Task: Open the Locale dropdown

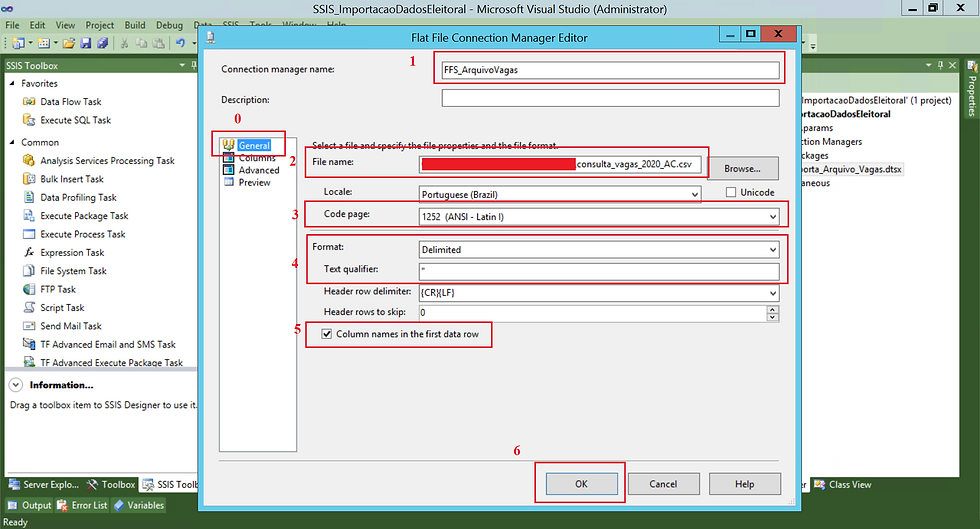Action: coord(694,194)
